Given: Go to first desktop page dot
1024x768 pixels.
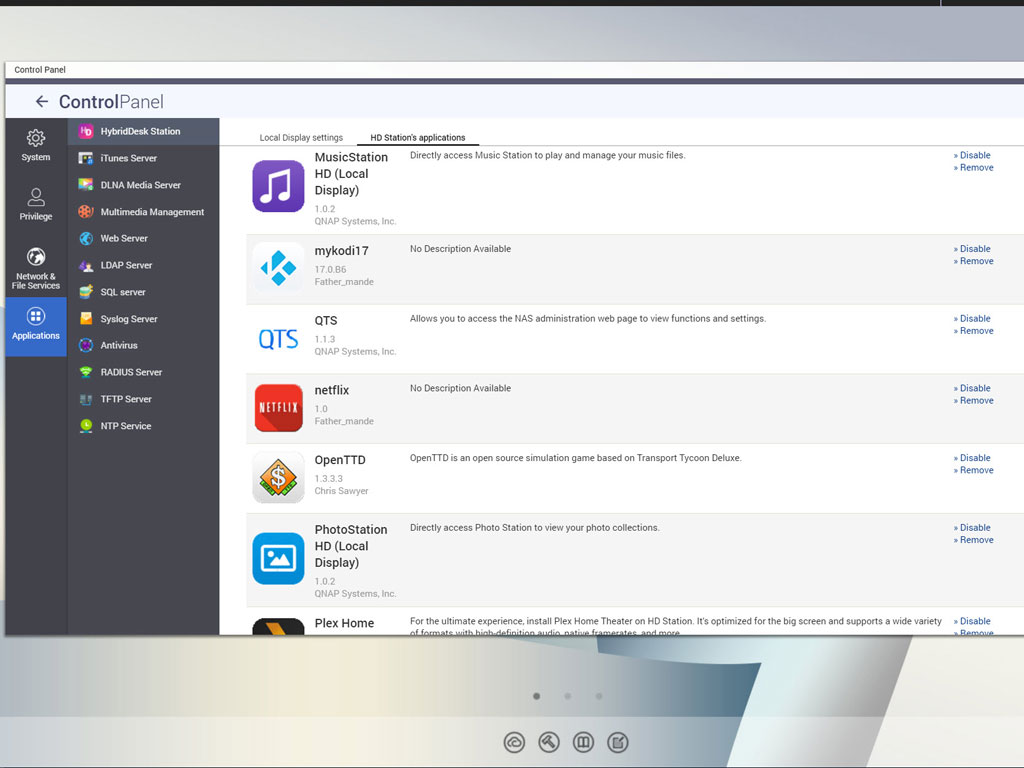Looking at the screenshot, I should click(x=536, y=696).
